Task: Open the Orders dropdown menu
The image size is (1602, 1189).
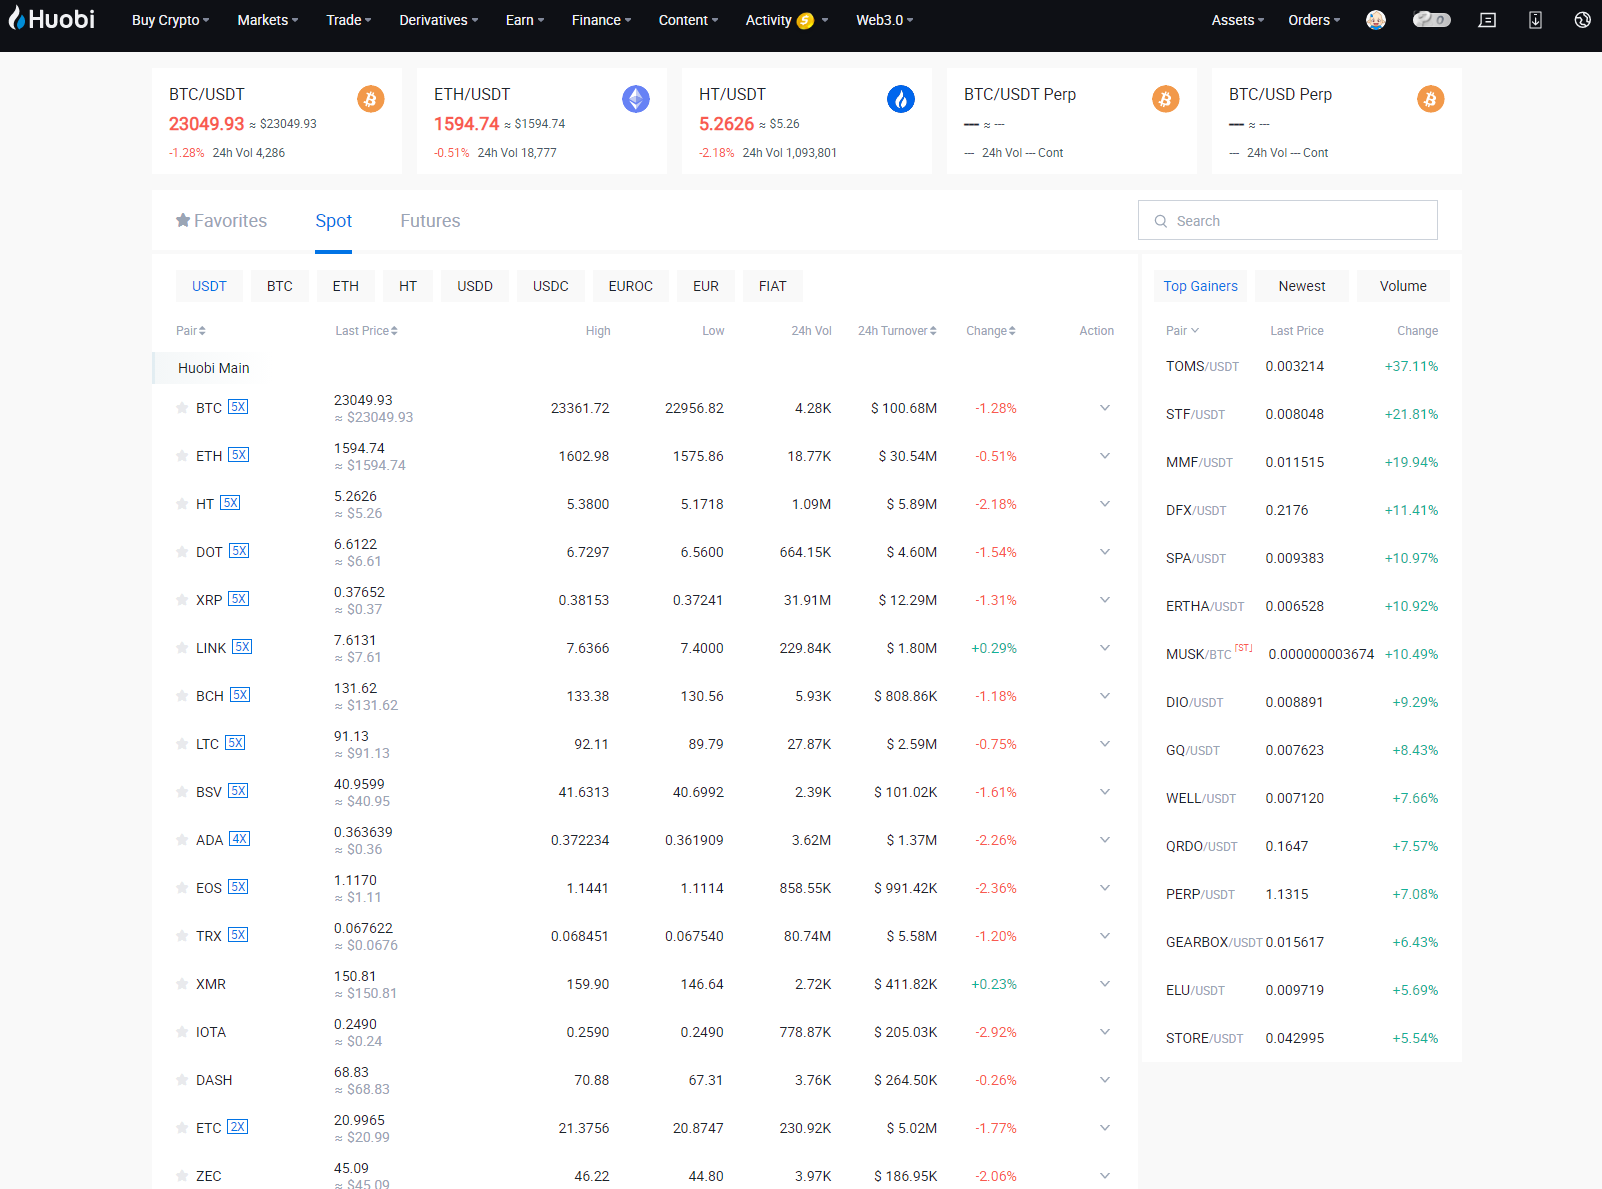Action: click(x=1314, y=20)
